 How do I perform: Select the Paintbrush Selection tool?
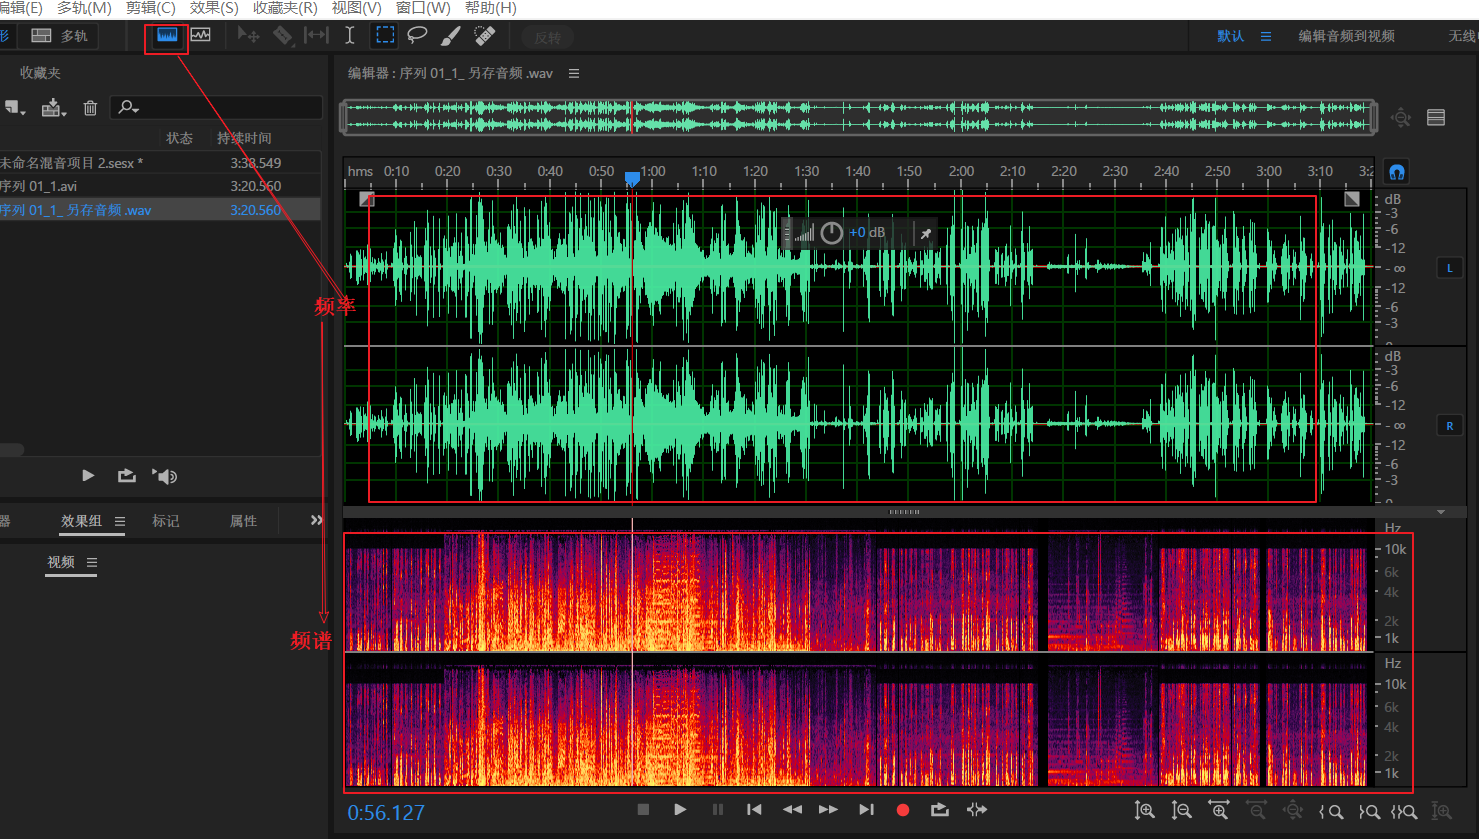[451, 36]
